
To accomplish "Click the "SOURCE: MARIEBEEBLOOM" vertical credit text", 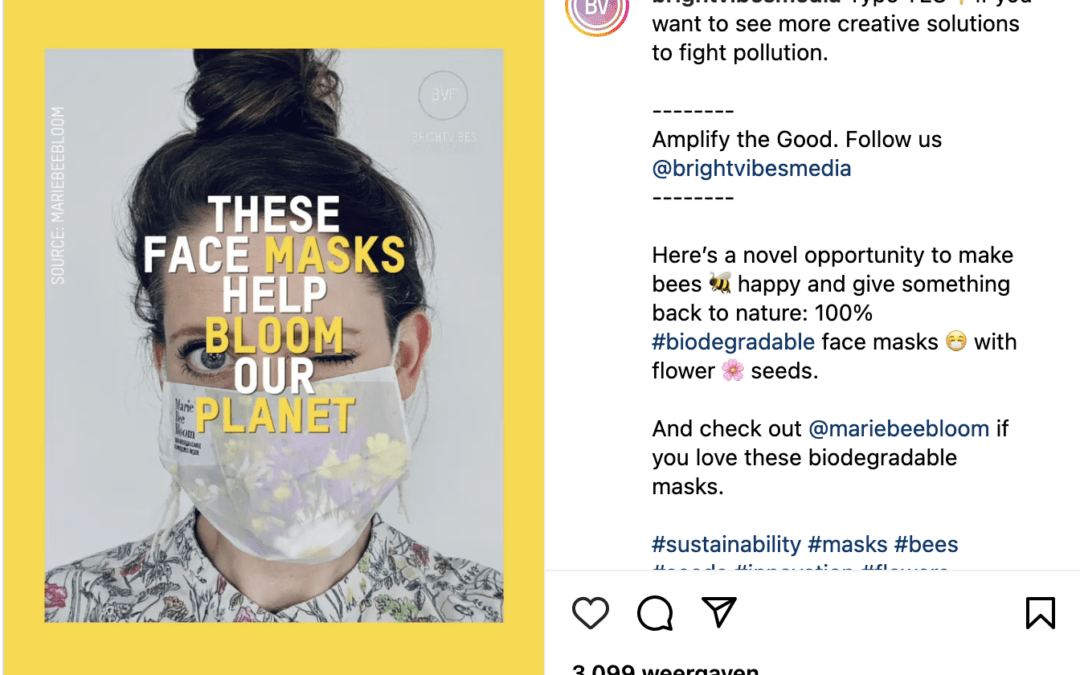I will pos(58,195).
